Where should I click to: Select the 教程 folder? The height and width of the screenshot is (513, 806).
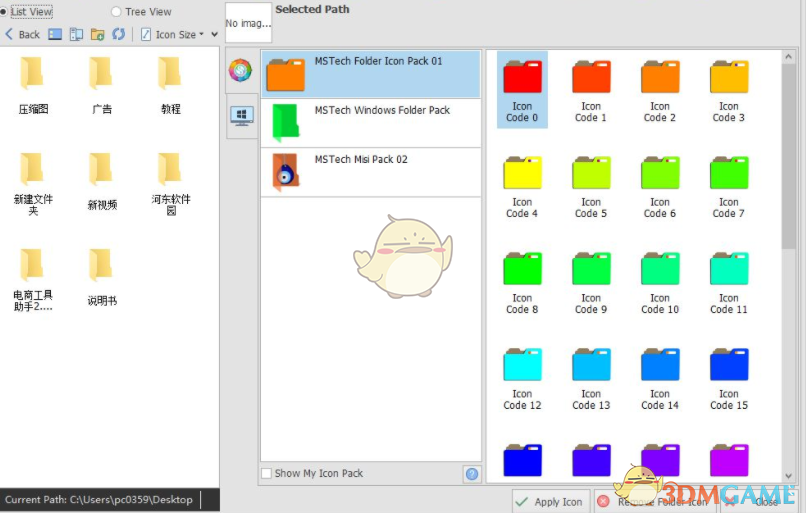coord(171,85)
